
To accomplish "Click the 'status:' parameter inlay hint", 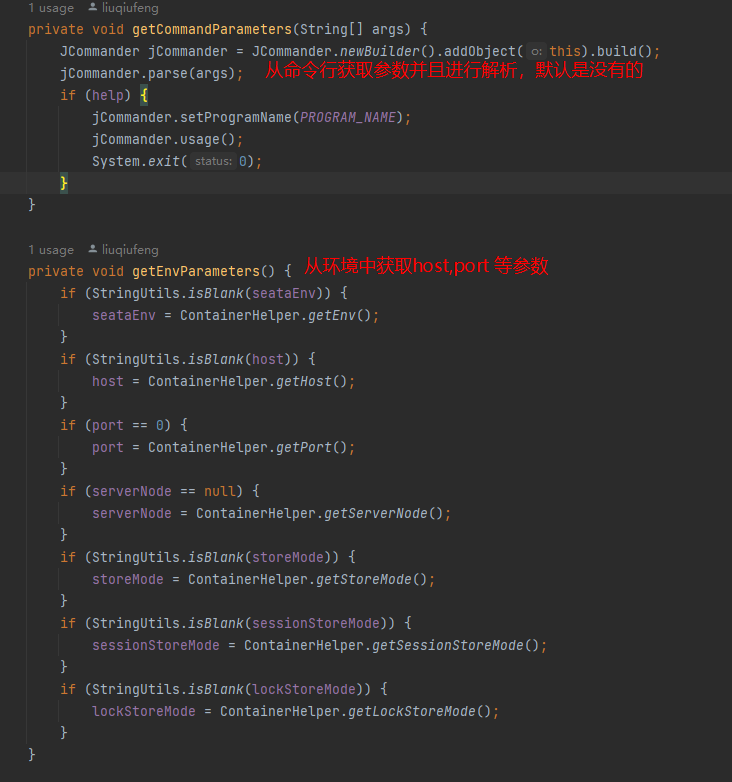I will coord(213,161).
